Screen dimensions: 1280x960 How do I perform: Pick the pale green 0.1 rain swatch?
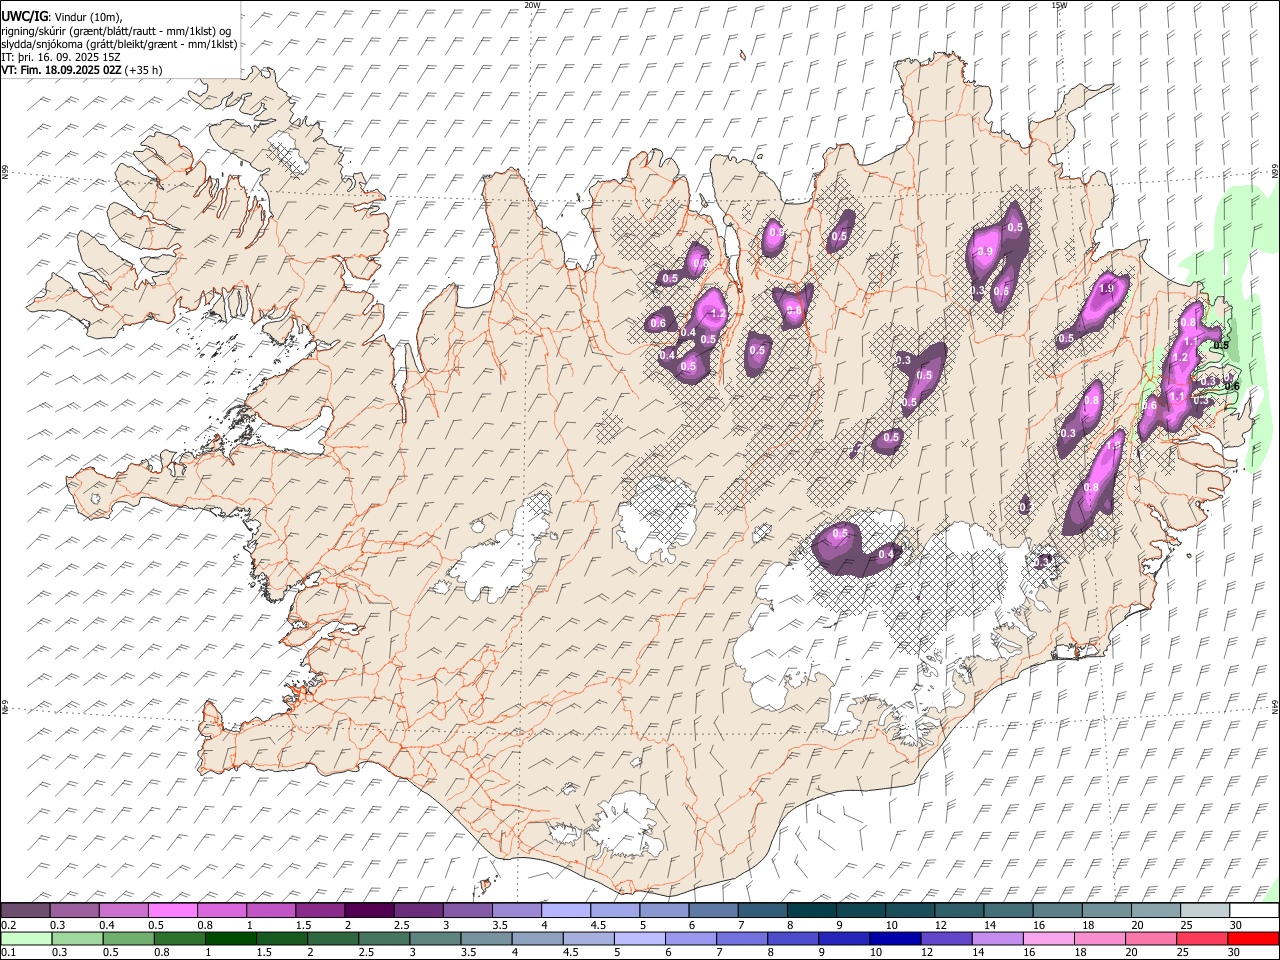(x=27, y=939)
